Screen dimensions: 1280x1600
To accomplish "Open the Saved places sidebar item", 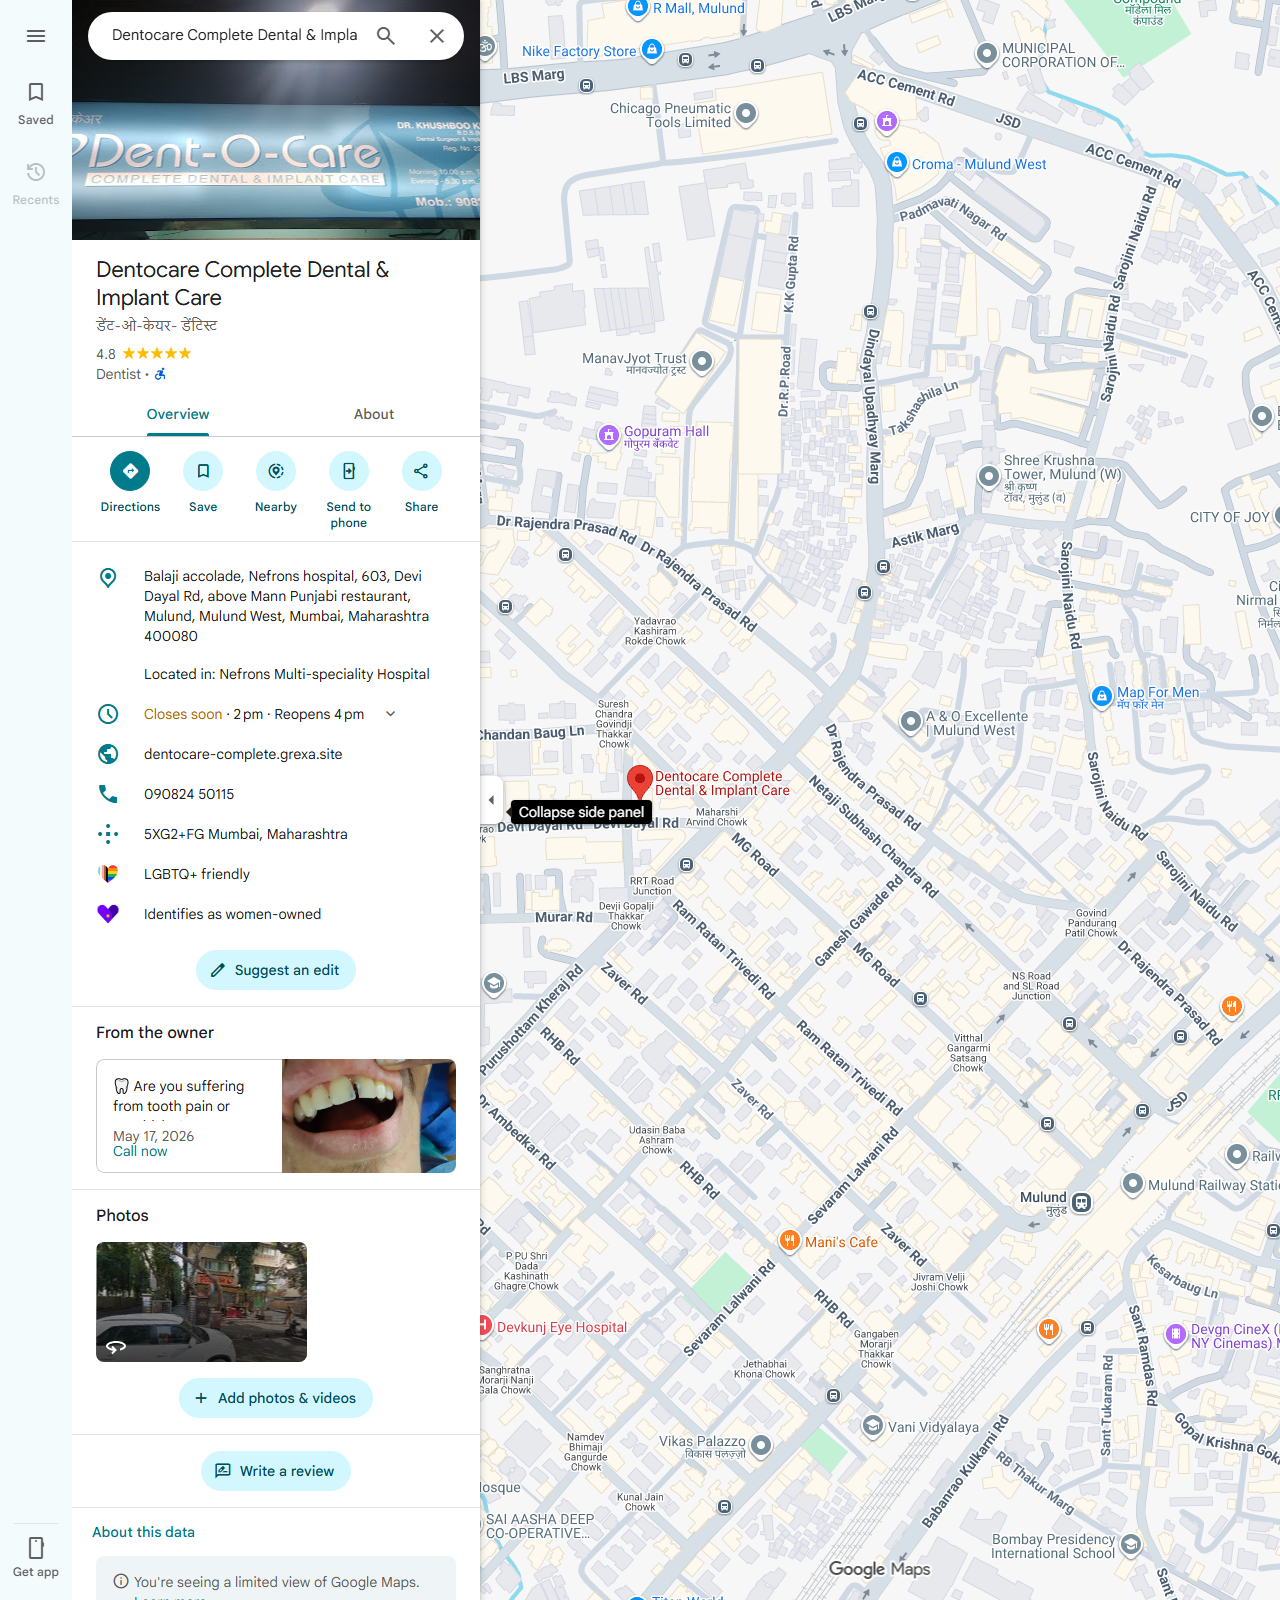I will (x=36, y=104).
